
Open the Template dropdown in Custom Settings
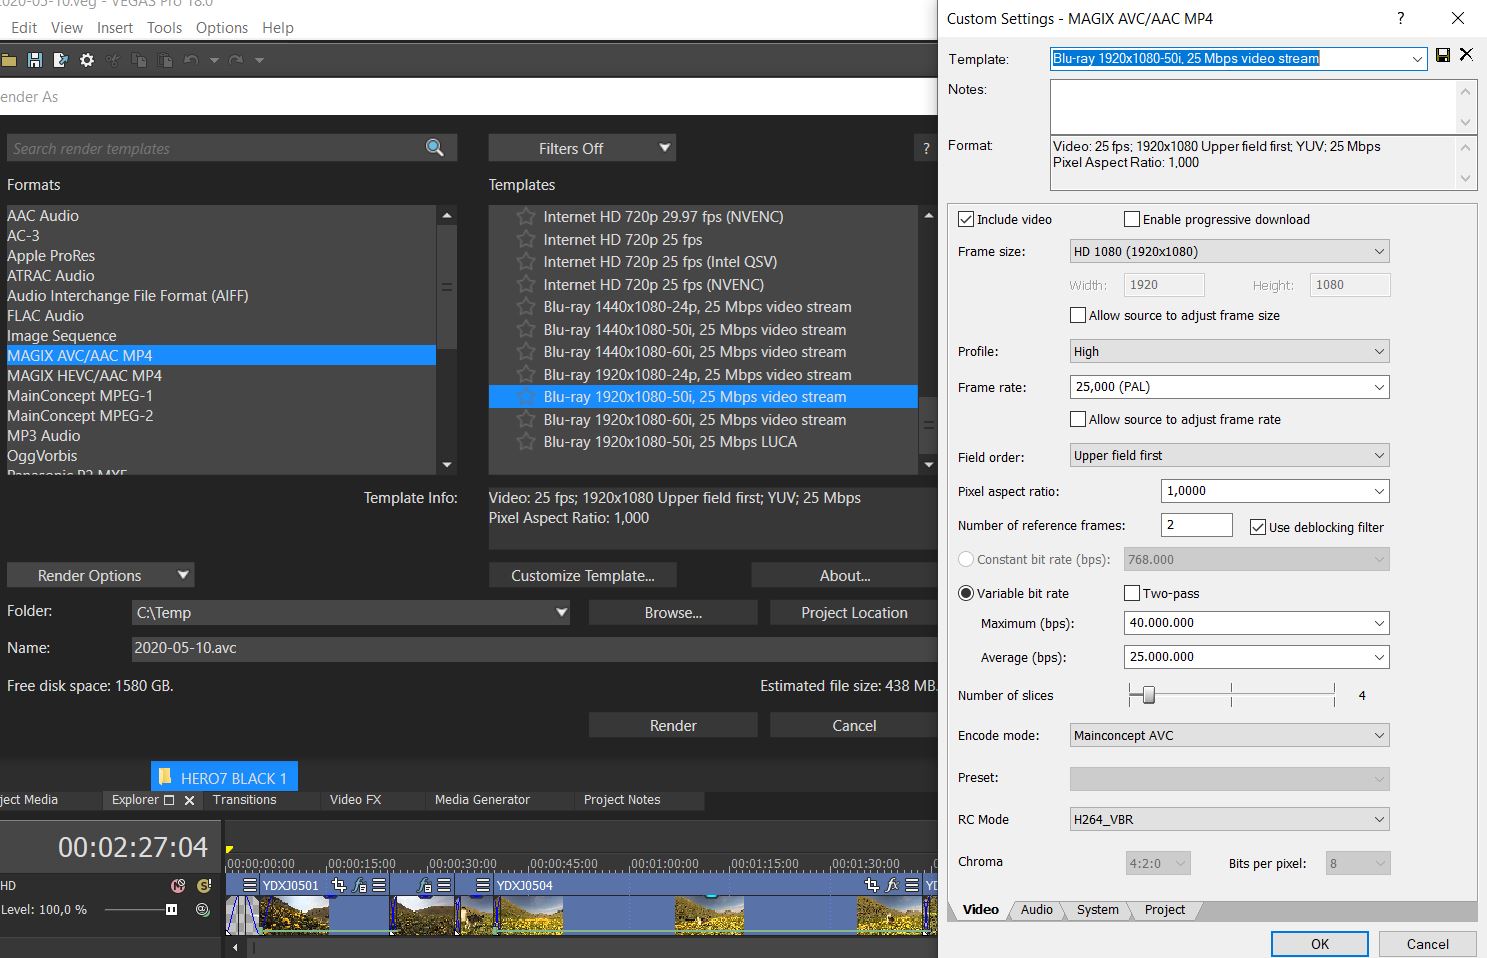tap(1417, 59)
